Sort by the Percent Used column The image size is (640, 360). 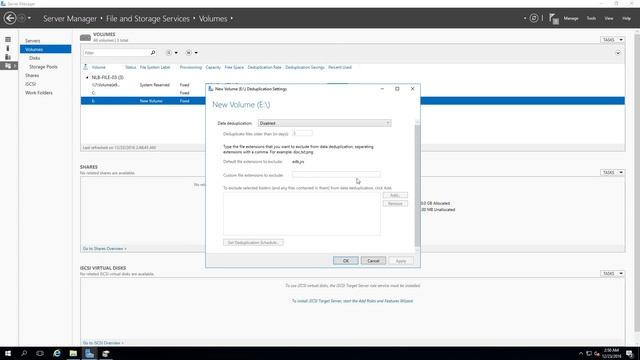point(340,67)
